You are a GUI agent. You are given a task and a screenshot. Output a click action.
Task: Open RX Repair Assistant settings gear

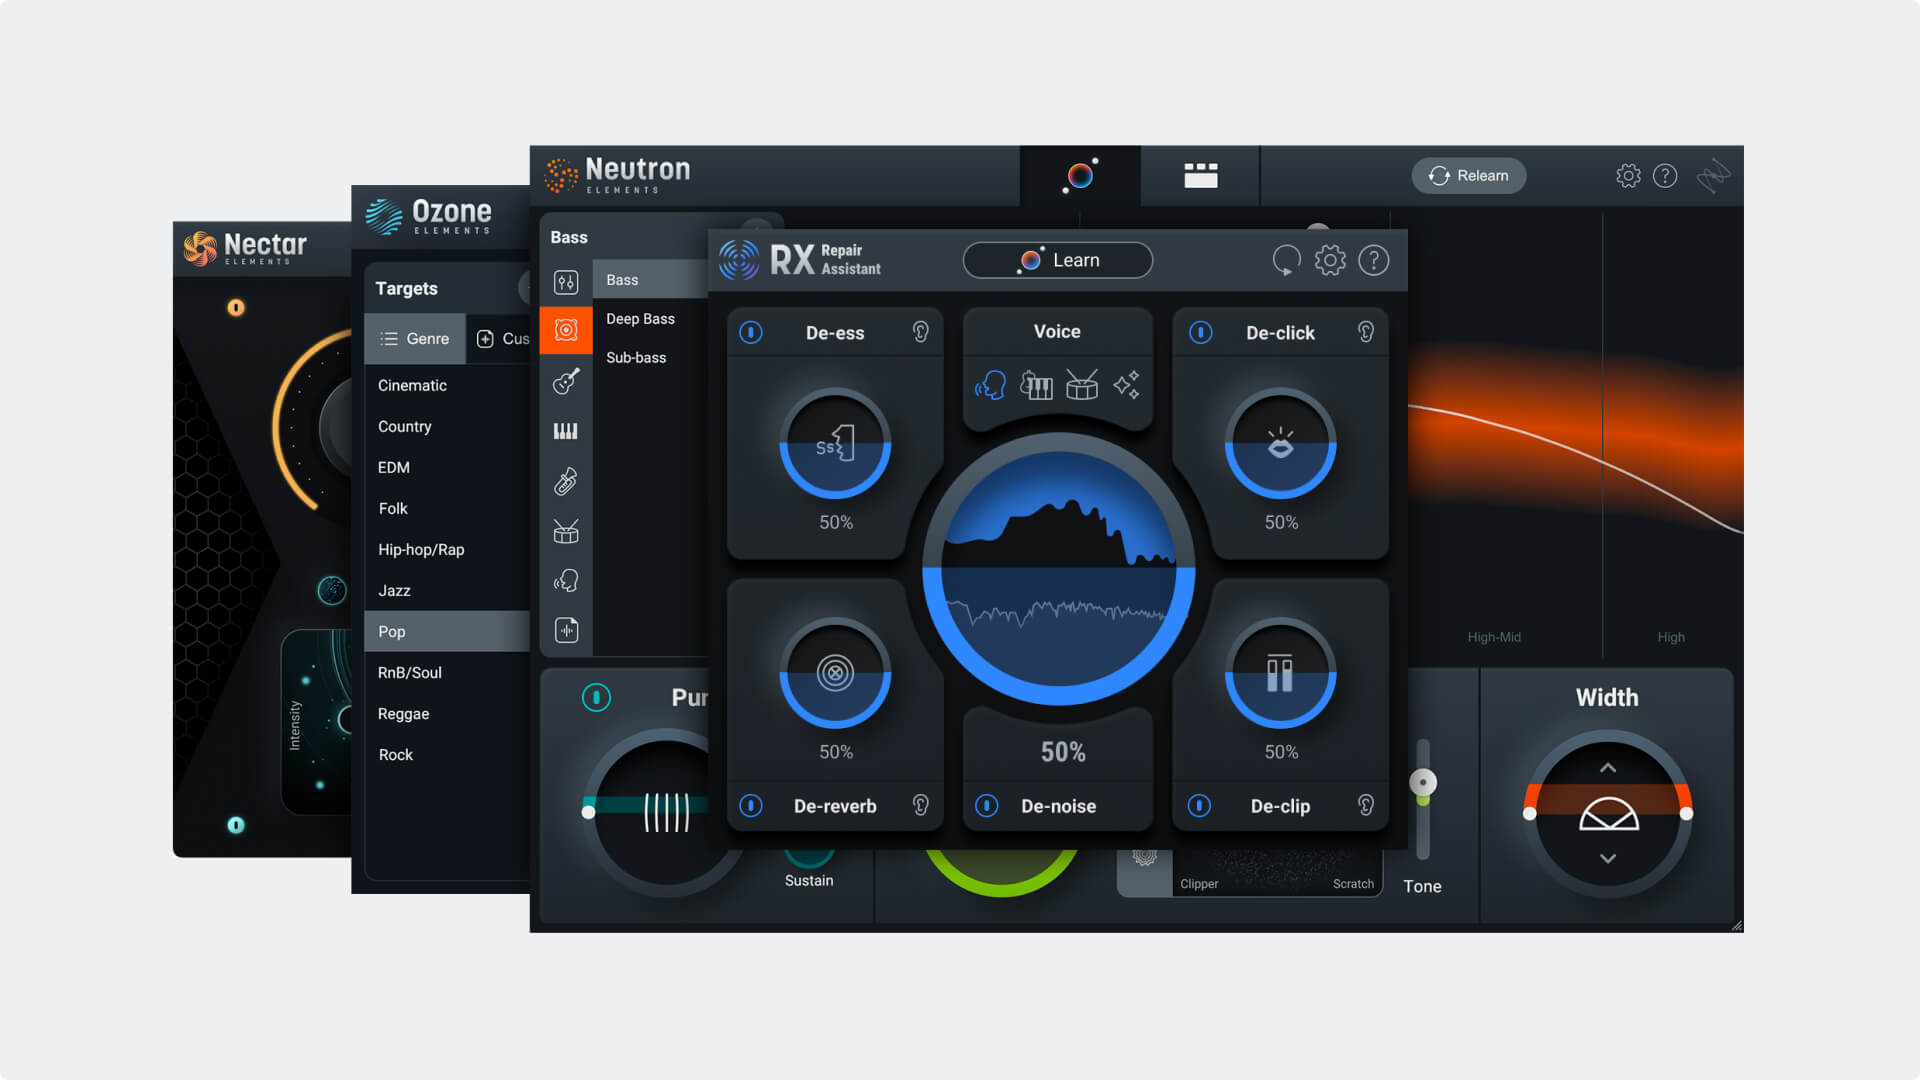(x=1330, y=260)
